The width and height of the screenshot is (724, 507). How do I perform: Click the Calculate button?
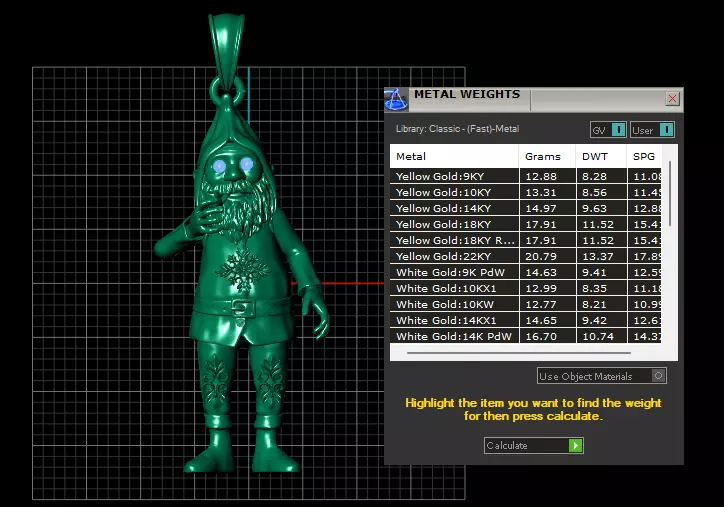[x=534, y=446]
